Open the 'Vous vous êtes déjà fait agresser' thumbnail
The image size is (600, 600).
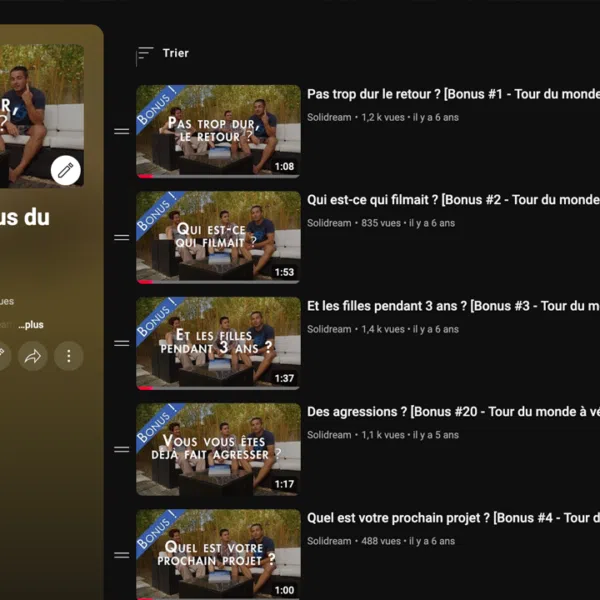click(x=218, y=449)
